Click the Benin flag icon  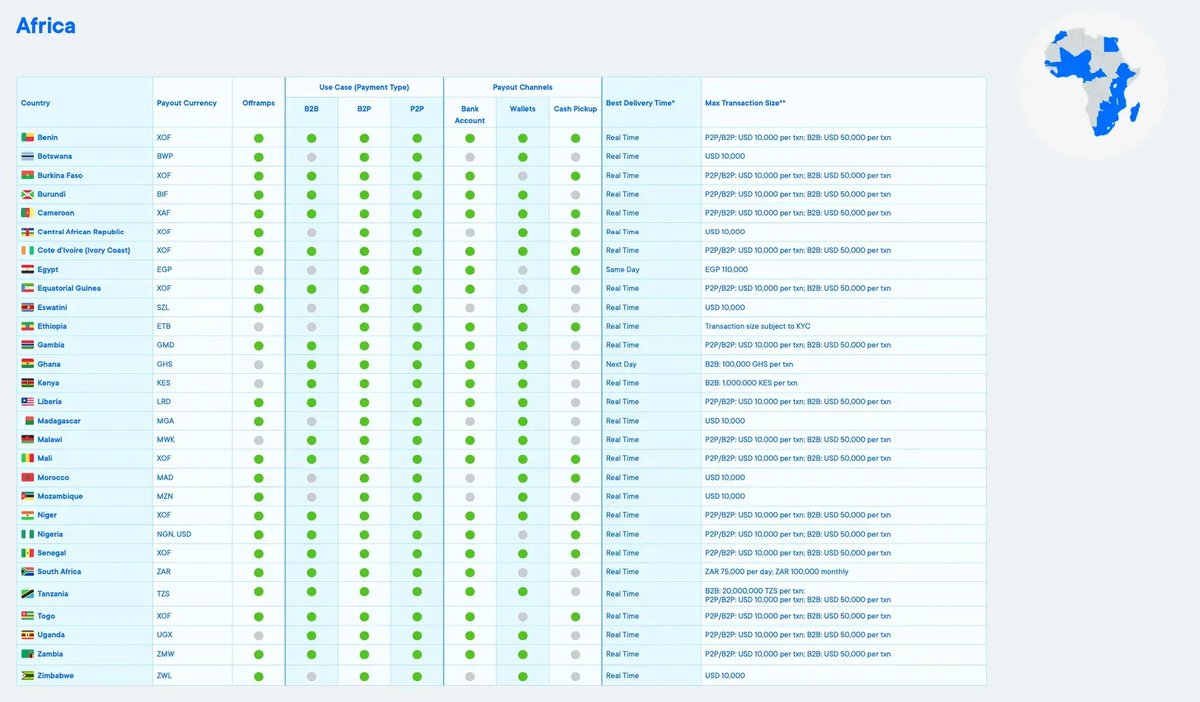[x=27, y=137]
